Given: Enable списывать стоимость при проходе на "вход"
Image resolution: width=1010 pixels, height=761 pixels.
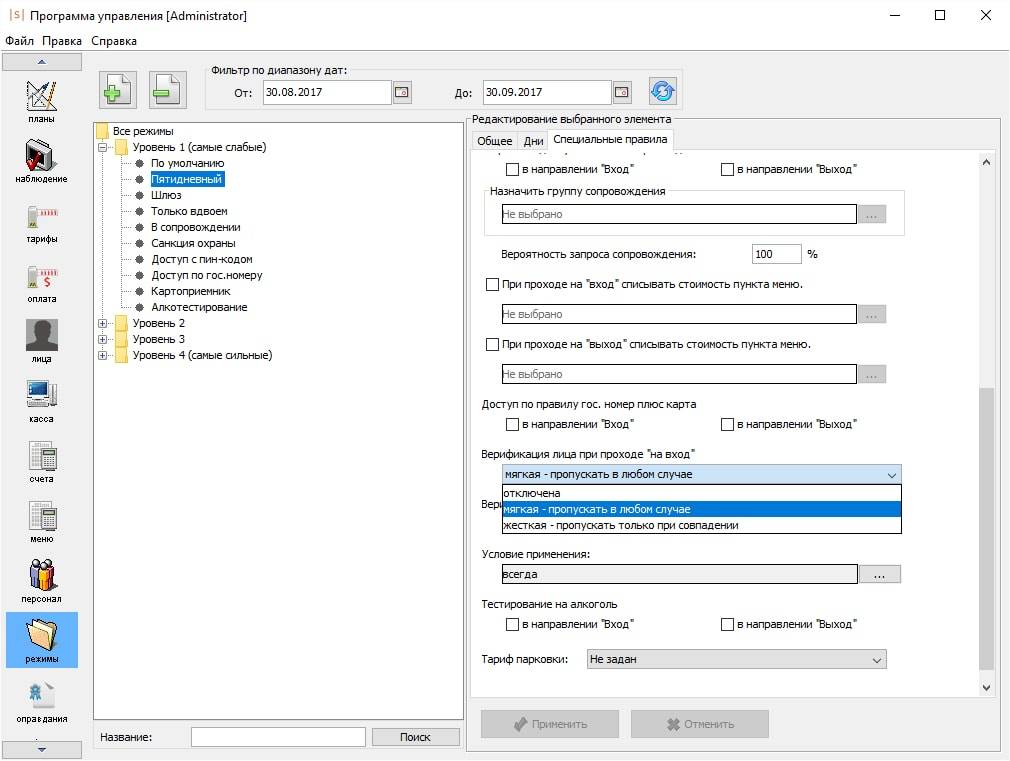Looking at the screenshot, I should click(492, 285).
